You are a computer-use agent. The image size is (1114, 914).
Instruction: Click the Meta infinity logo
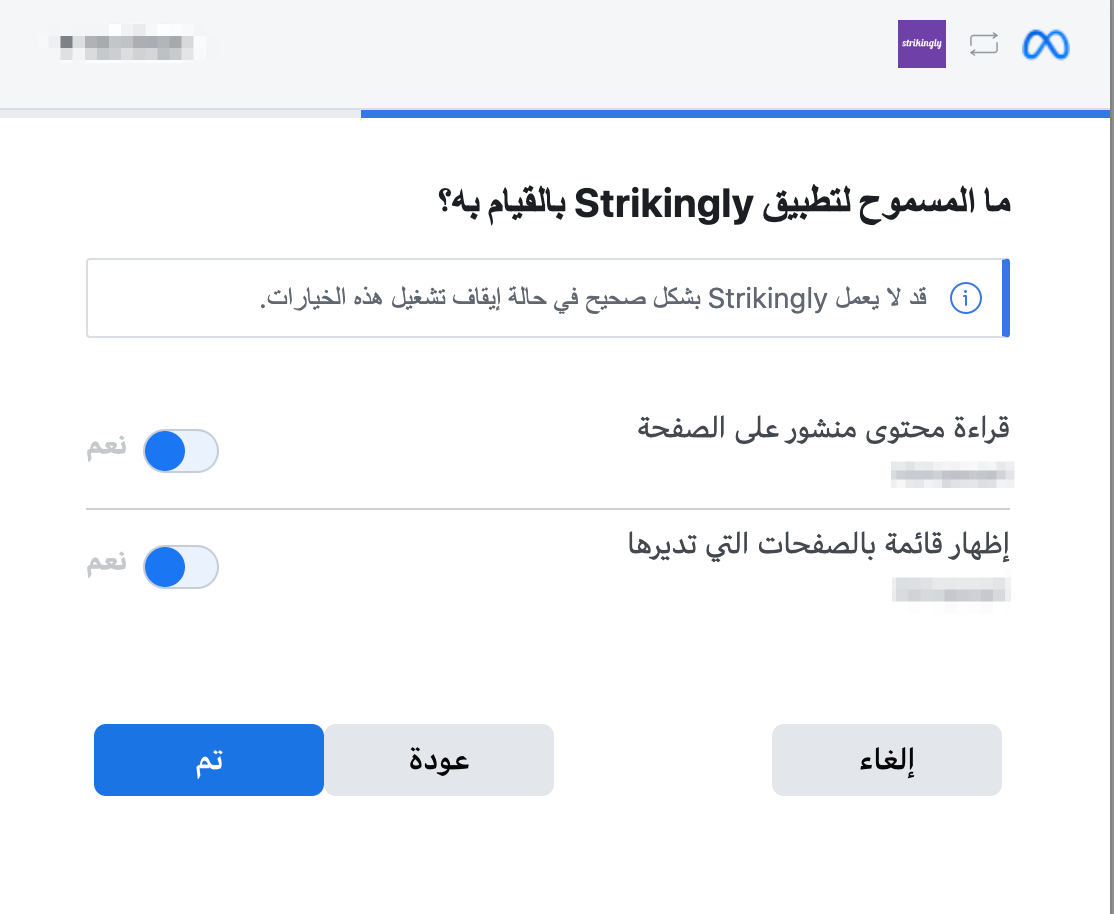(1045, 45)
